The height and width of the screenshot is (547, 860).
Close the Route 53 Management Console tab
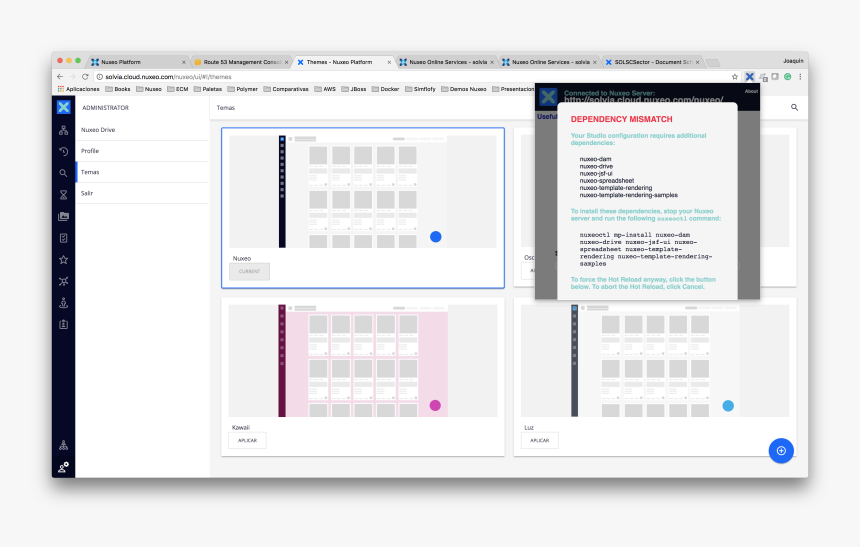[x=286, y=62]
